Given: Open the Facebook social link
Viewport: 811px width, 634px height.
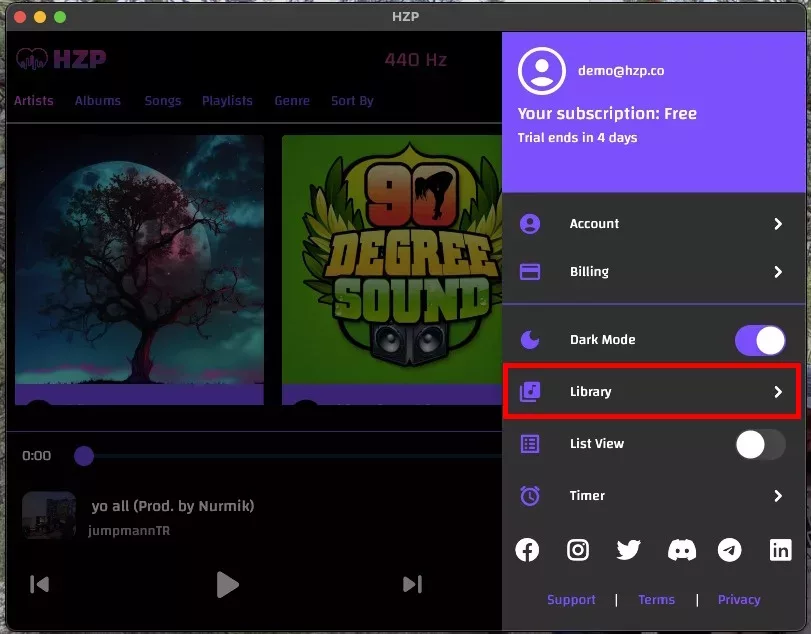Looking at the screenshot, I should pyautogui.click(x=527, y=550).
